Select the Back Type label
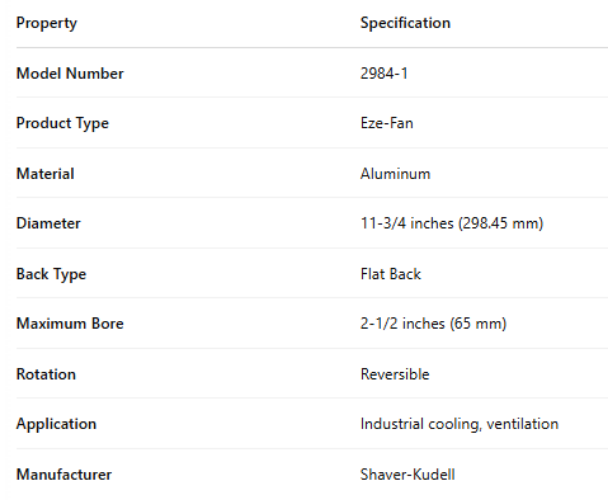 [x=51, y=274]
